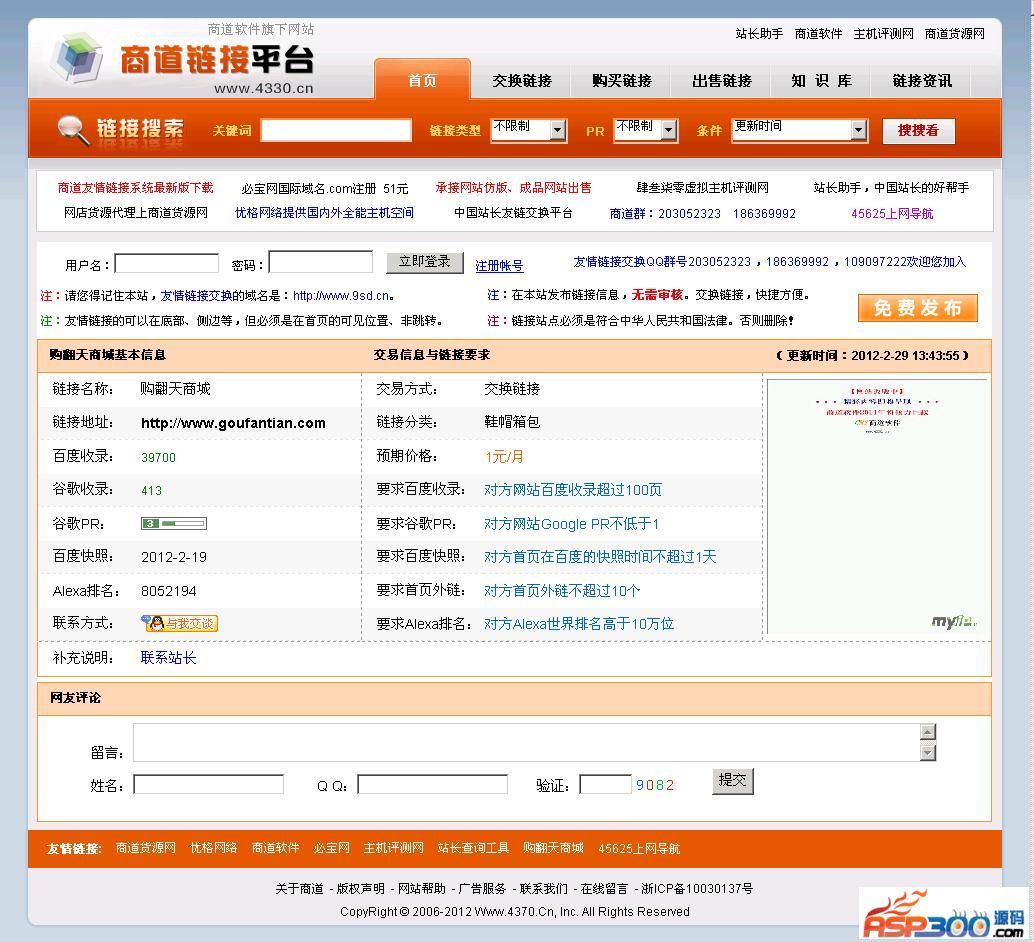Open footer friend link 优格网络

(214, 848)
